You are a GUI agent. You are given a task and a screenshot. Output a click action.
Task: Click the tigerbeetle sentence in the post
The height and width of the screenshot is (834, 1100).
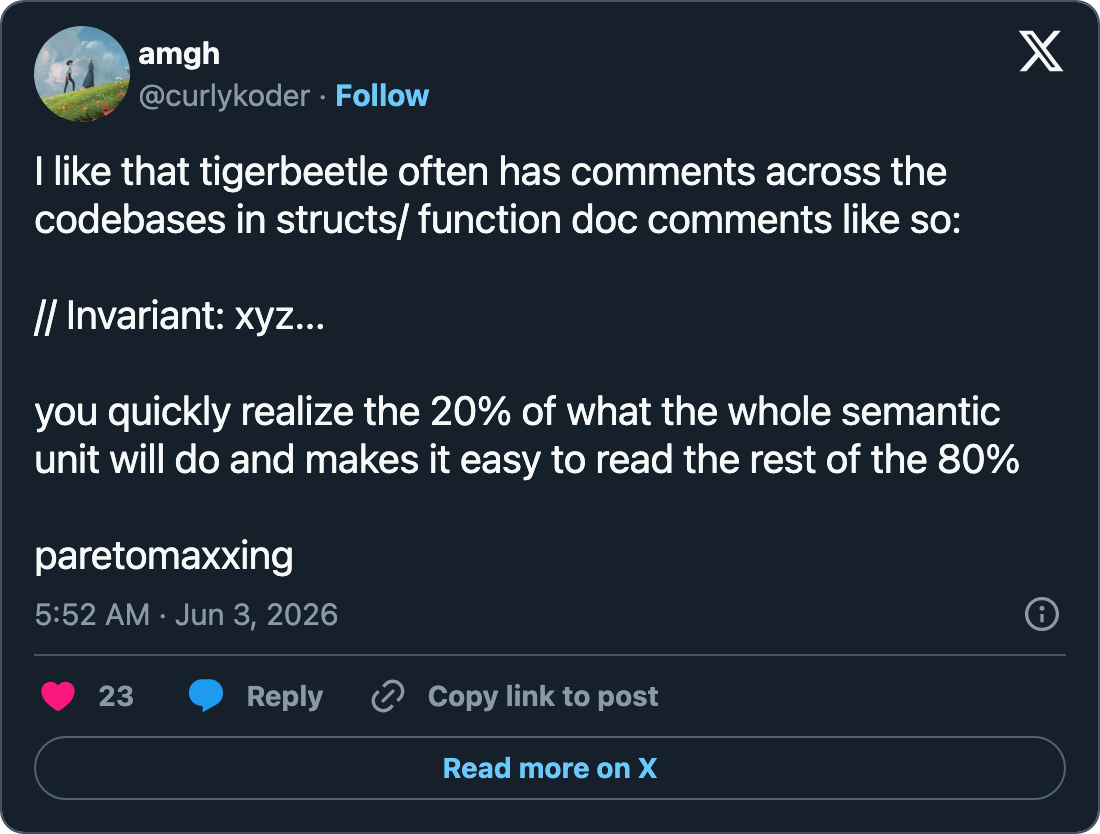pyautogui.click(x=497, y=196)
